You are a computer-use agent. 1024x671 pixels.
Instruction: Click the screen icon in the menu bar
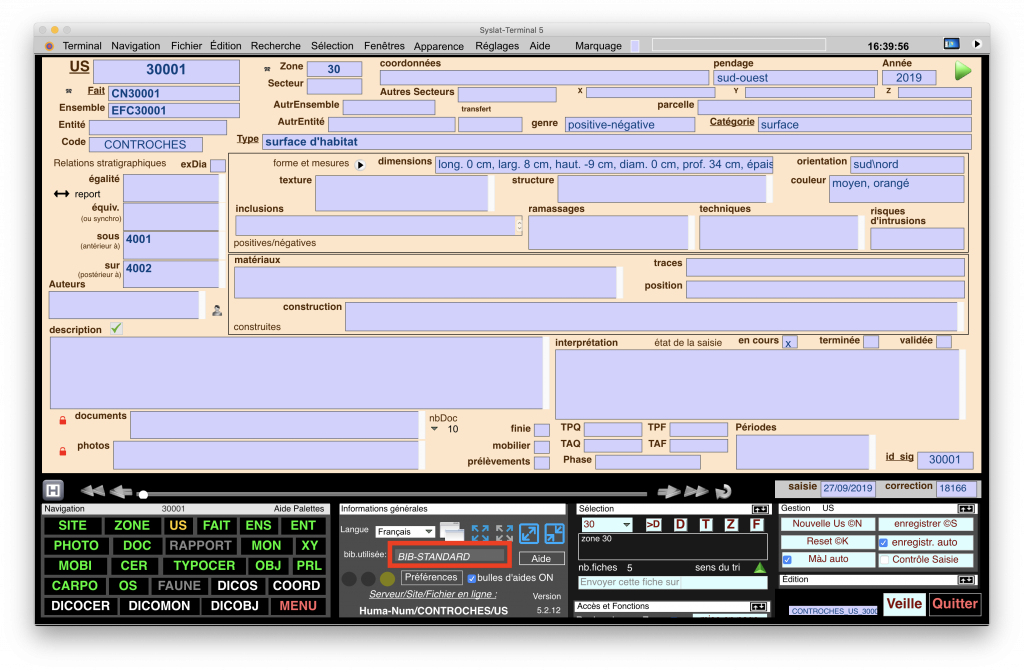click(x=951, y=44)
